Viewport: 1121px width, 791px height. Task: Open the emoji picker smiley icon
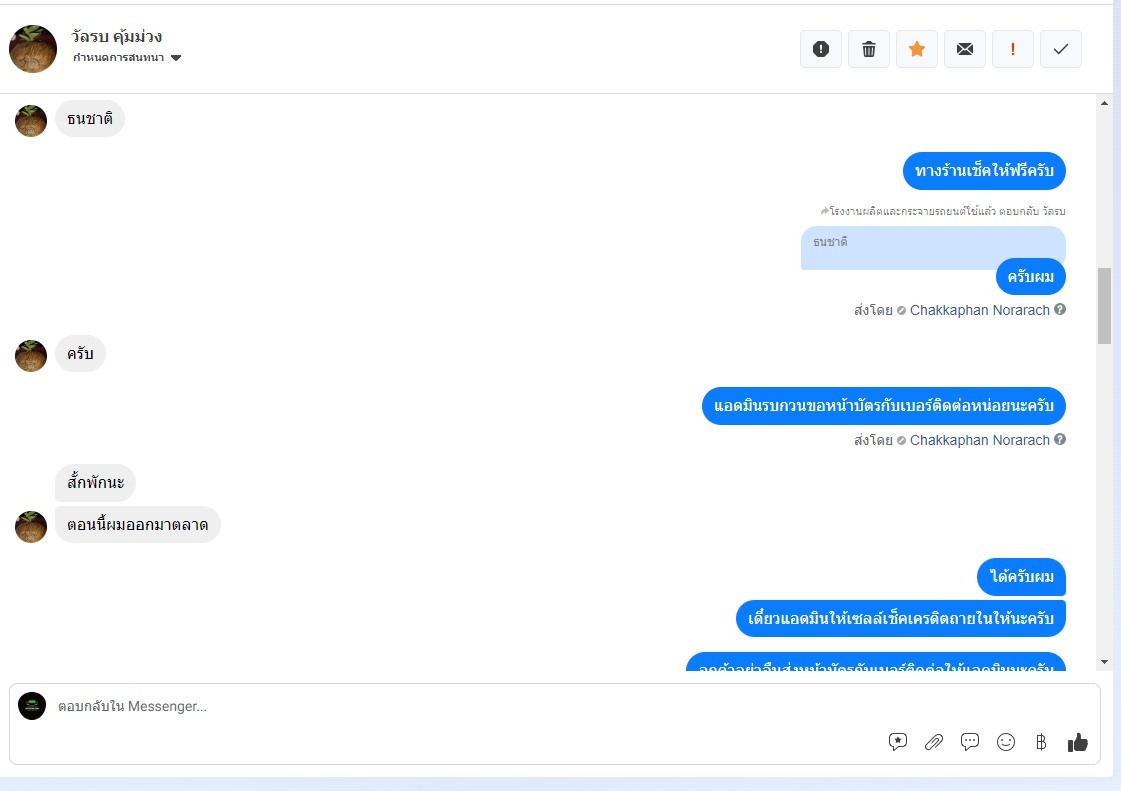pos(1006,742)
